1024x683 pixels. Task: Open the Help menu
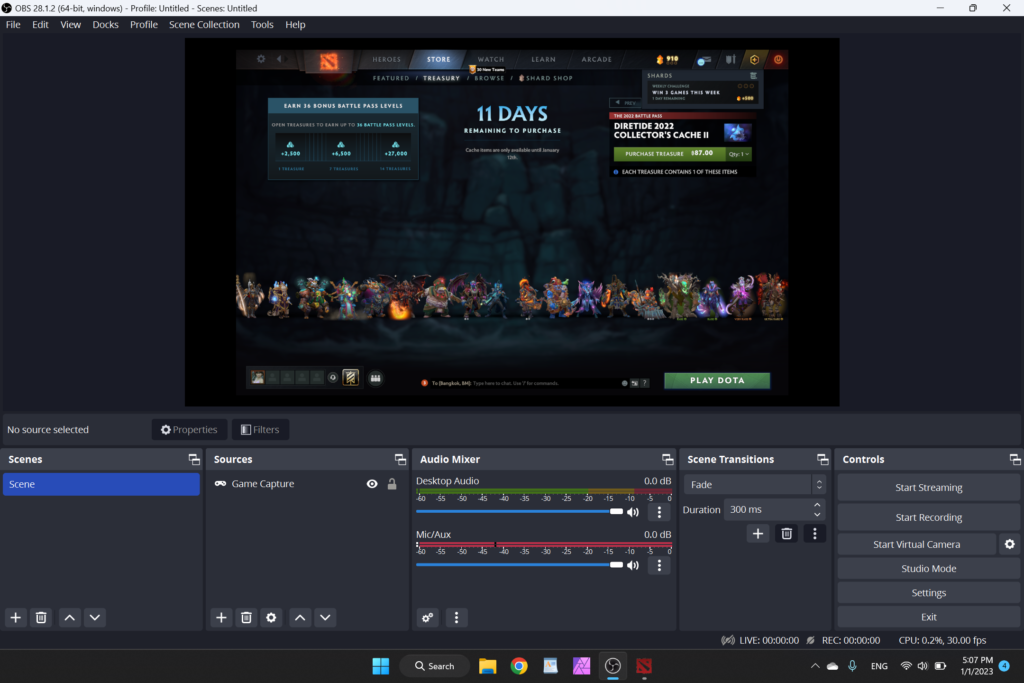(x=295, y=25)
